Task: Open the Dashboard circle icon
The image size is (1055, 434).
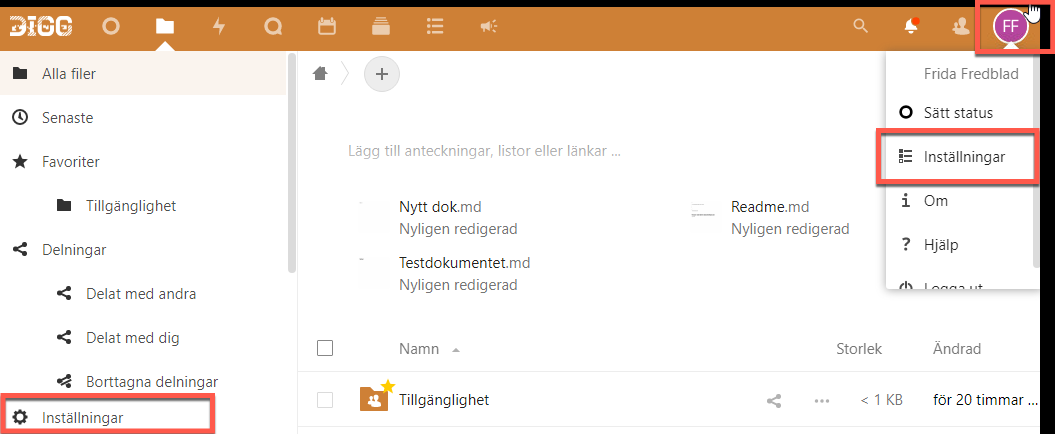Action: click(x=110, y=26)
